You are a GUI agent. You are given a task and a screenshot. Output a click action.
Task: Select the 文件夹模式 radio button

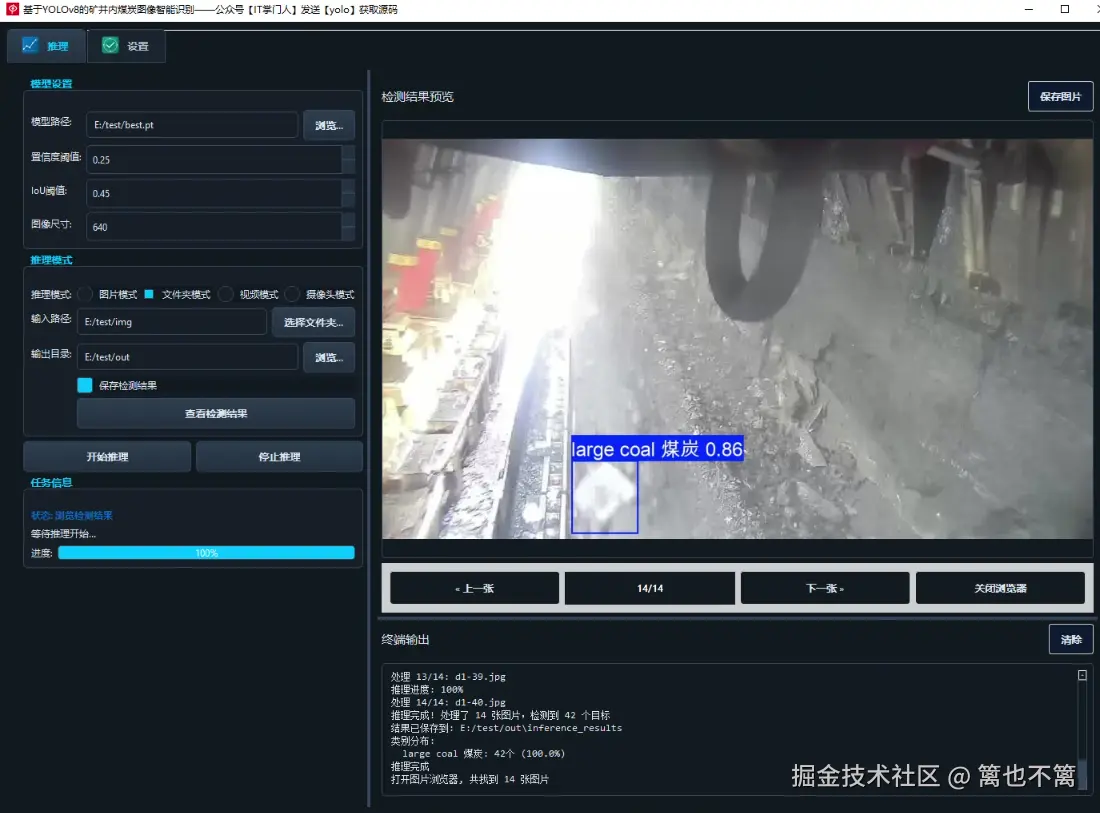pyautogui.click(x=149, y=294)
